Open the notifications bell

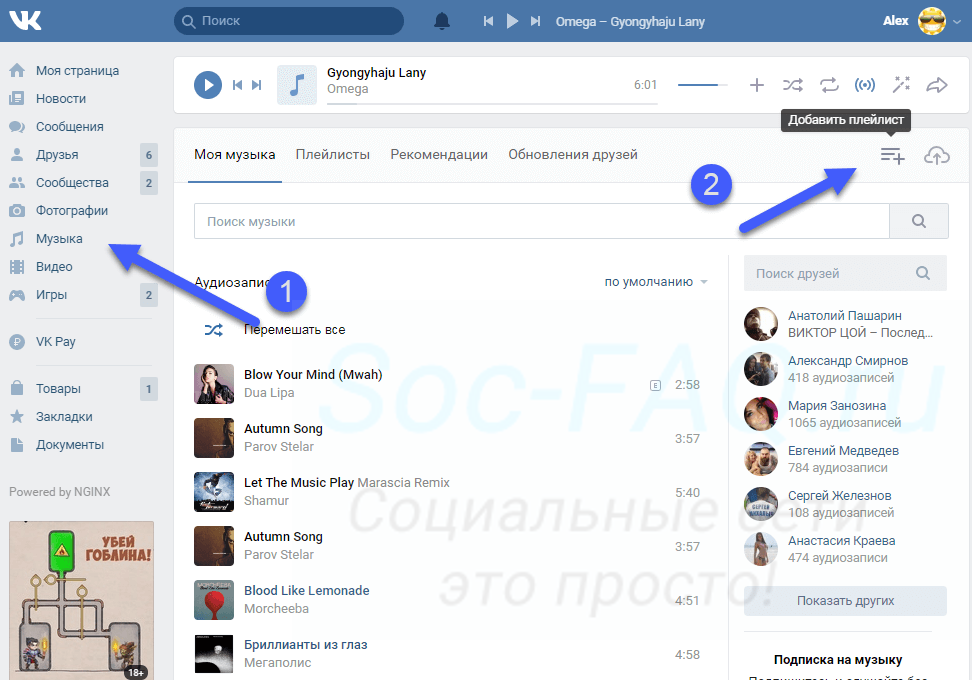click(441, 21)
